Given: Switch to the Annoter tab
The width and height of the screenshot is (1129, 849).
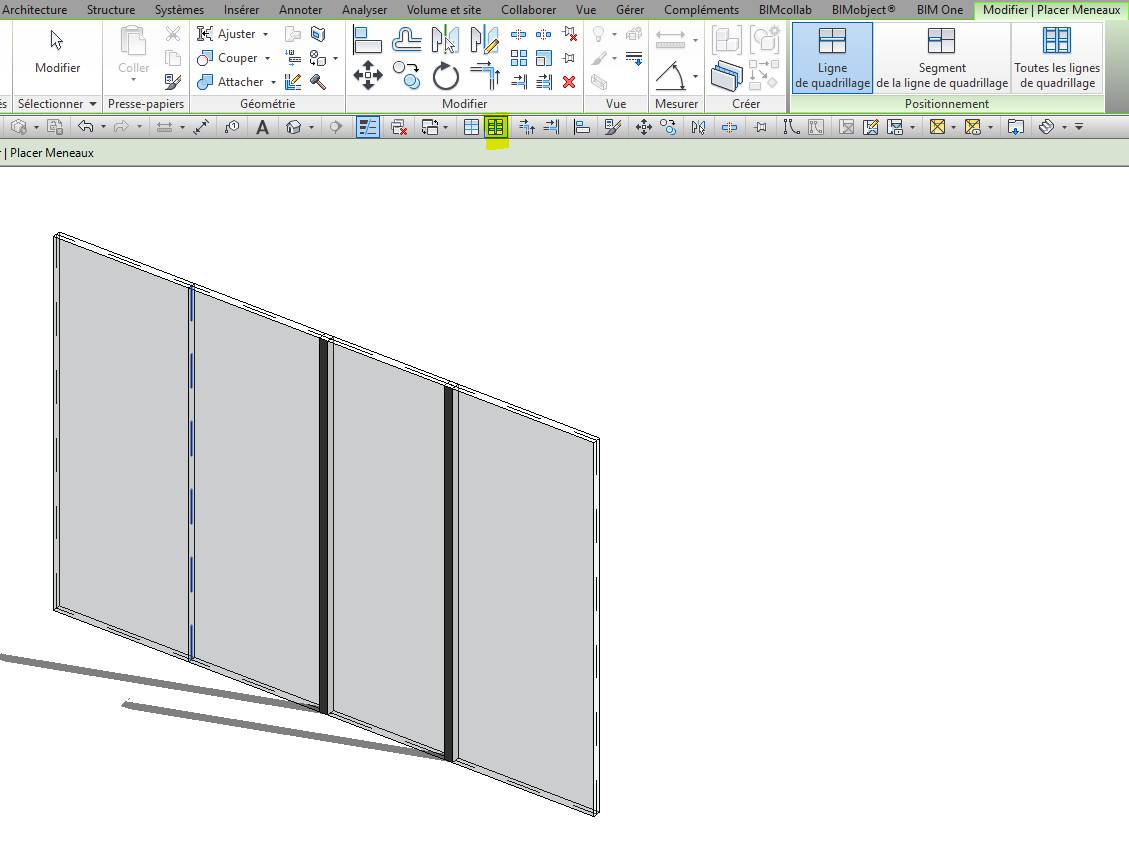Looking at the screenshot, I should point(300,10).
